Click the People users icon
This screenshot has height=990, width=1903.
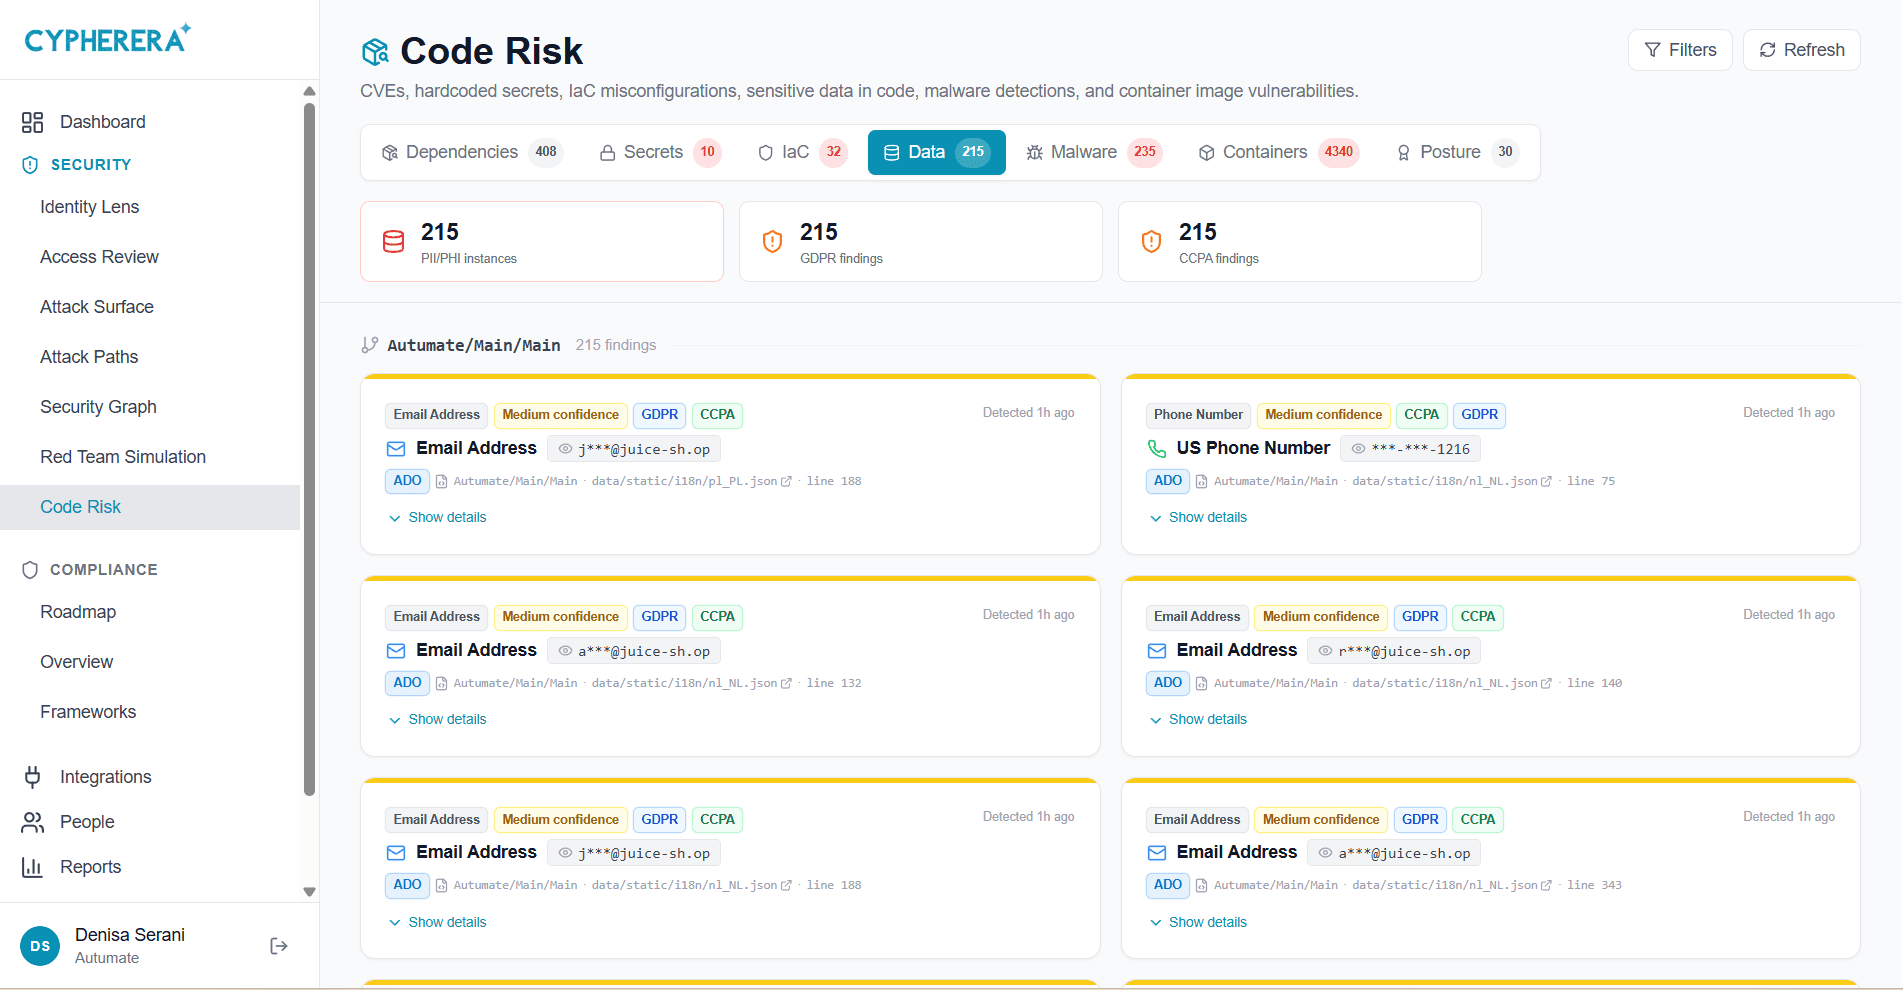click(32, 822)
